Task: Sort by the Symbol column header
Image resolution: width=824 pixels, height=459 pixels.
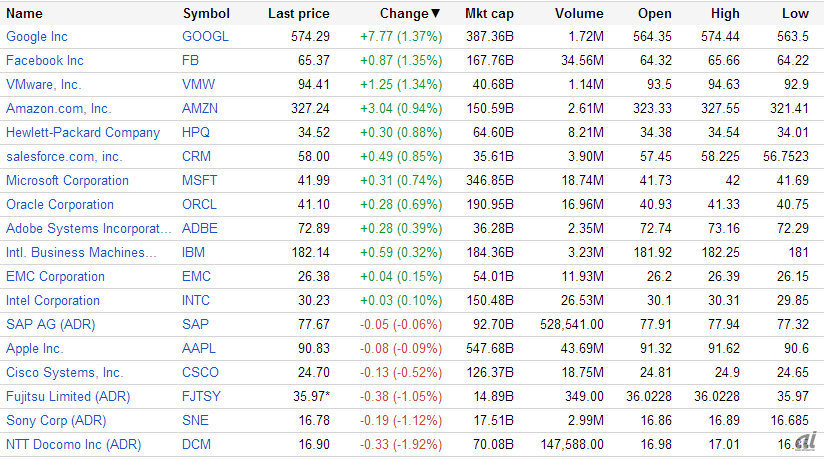Action: (206, 14)
